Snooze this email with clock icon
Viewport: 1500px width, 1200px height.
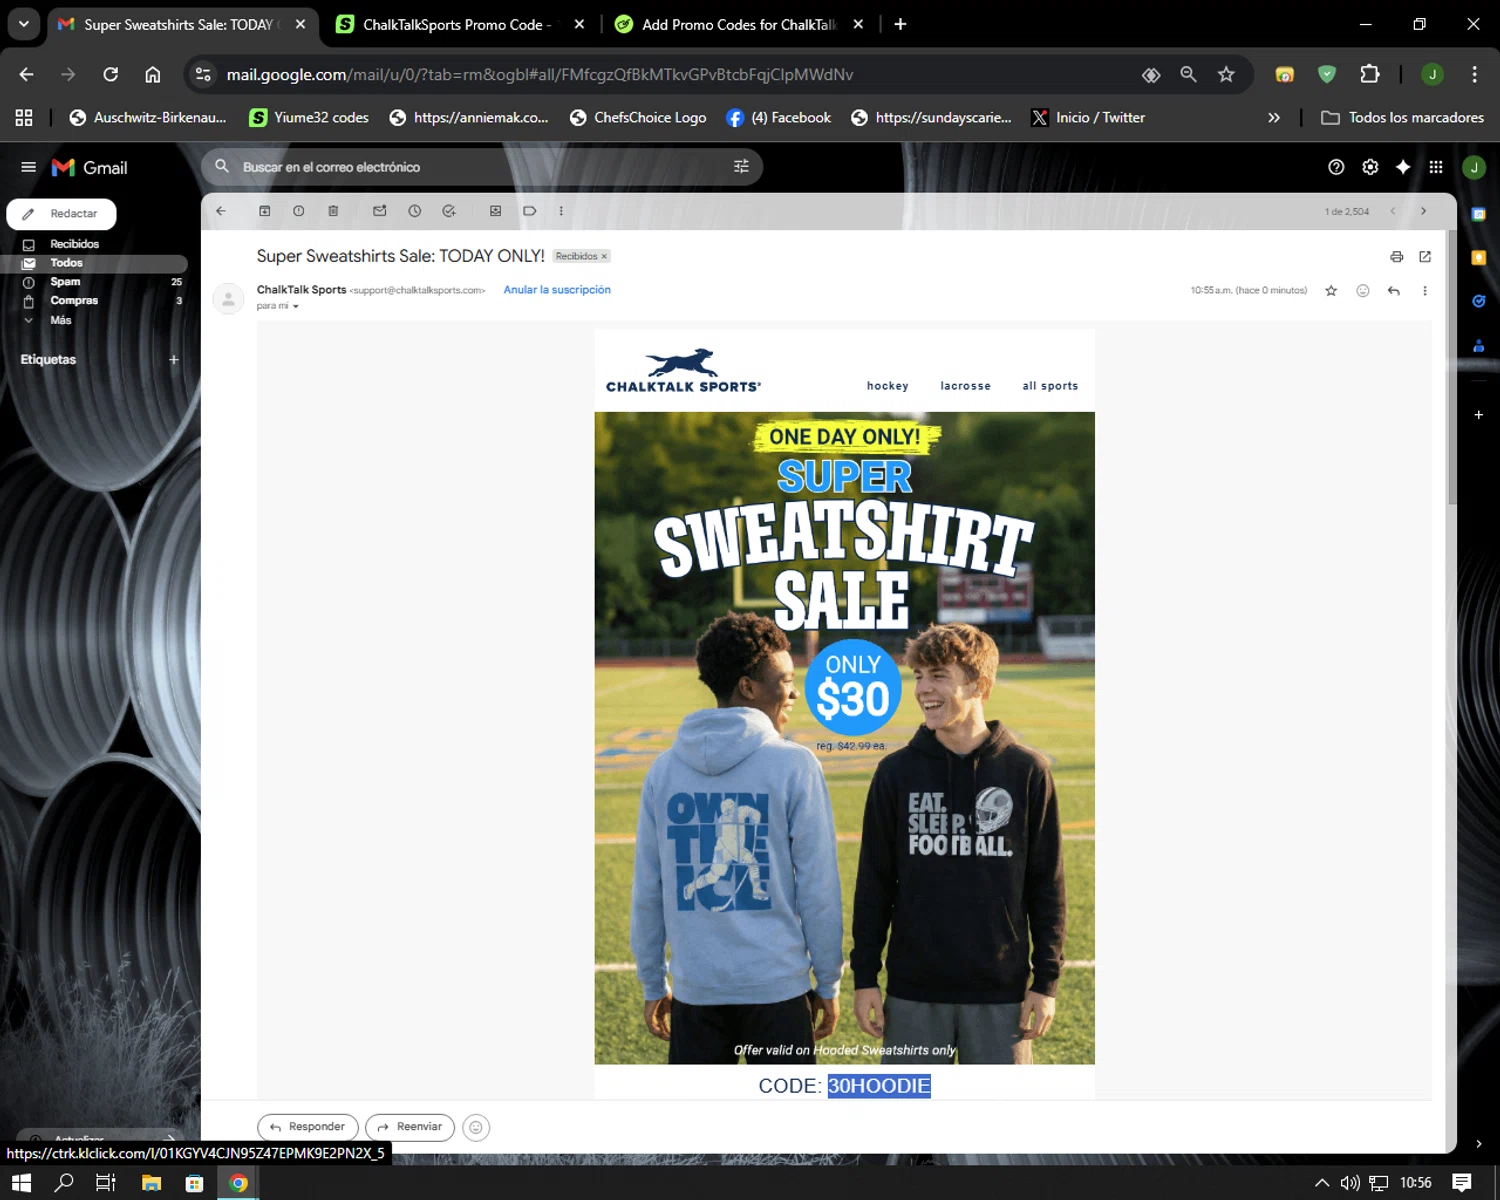pyautogui.click(x=415, y=211)
